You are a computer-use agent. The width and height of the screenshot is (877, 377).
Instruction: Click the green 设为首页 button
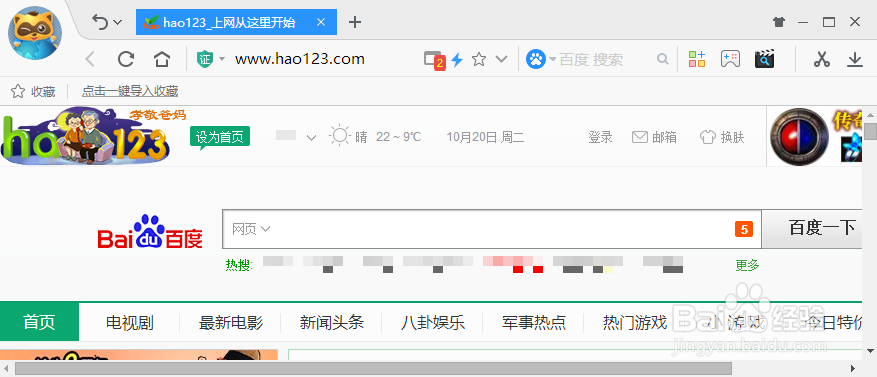220,136
